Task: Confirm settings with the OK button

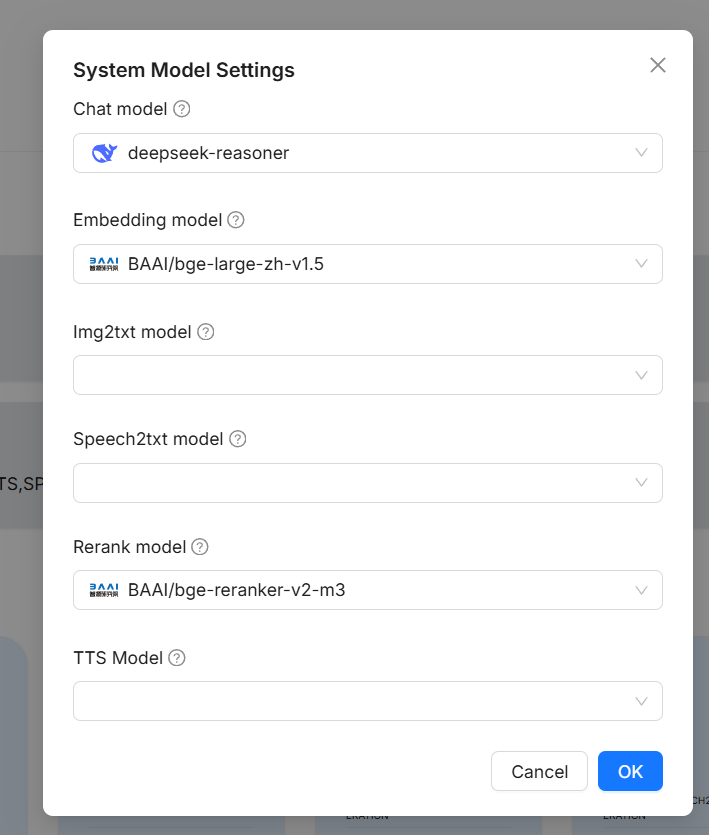Action: [630, 771]
